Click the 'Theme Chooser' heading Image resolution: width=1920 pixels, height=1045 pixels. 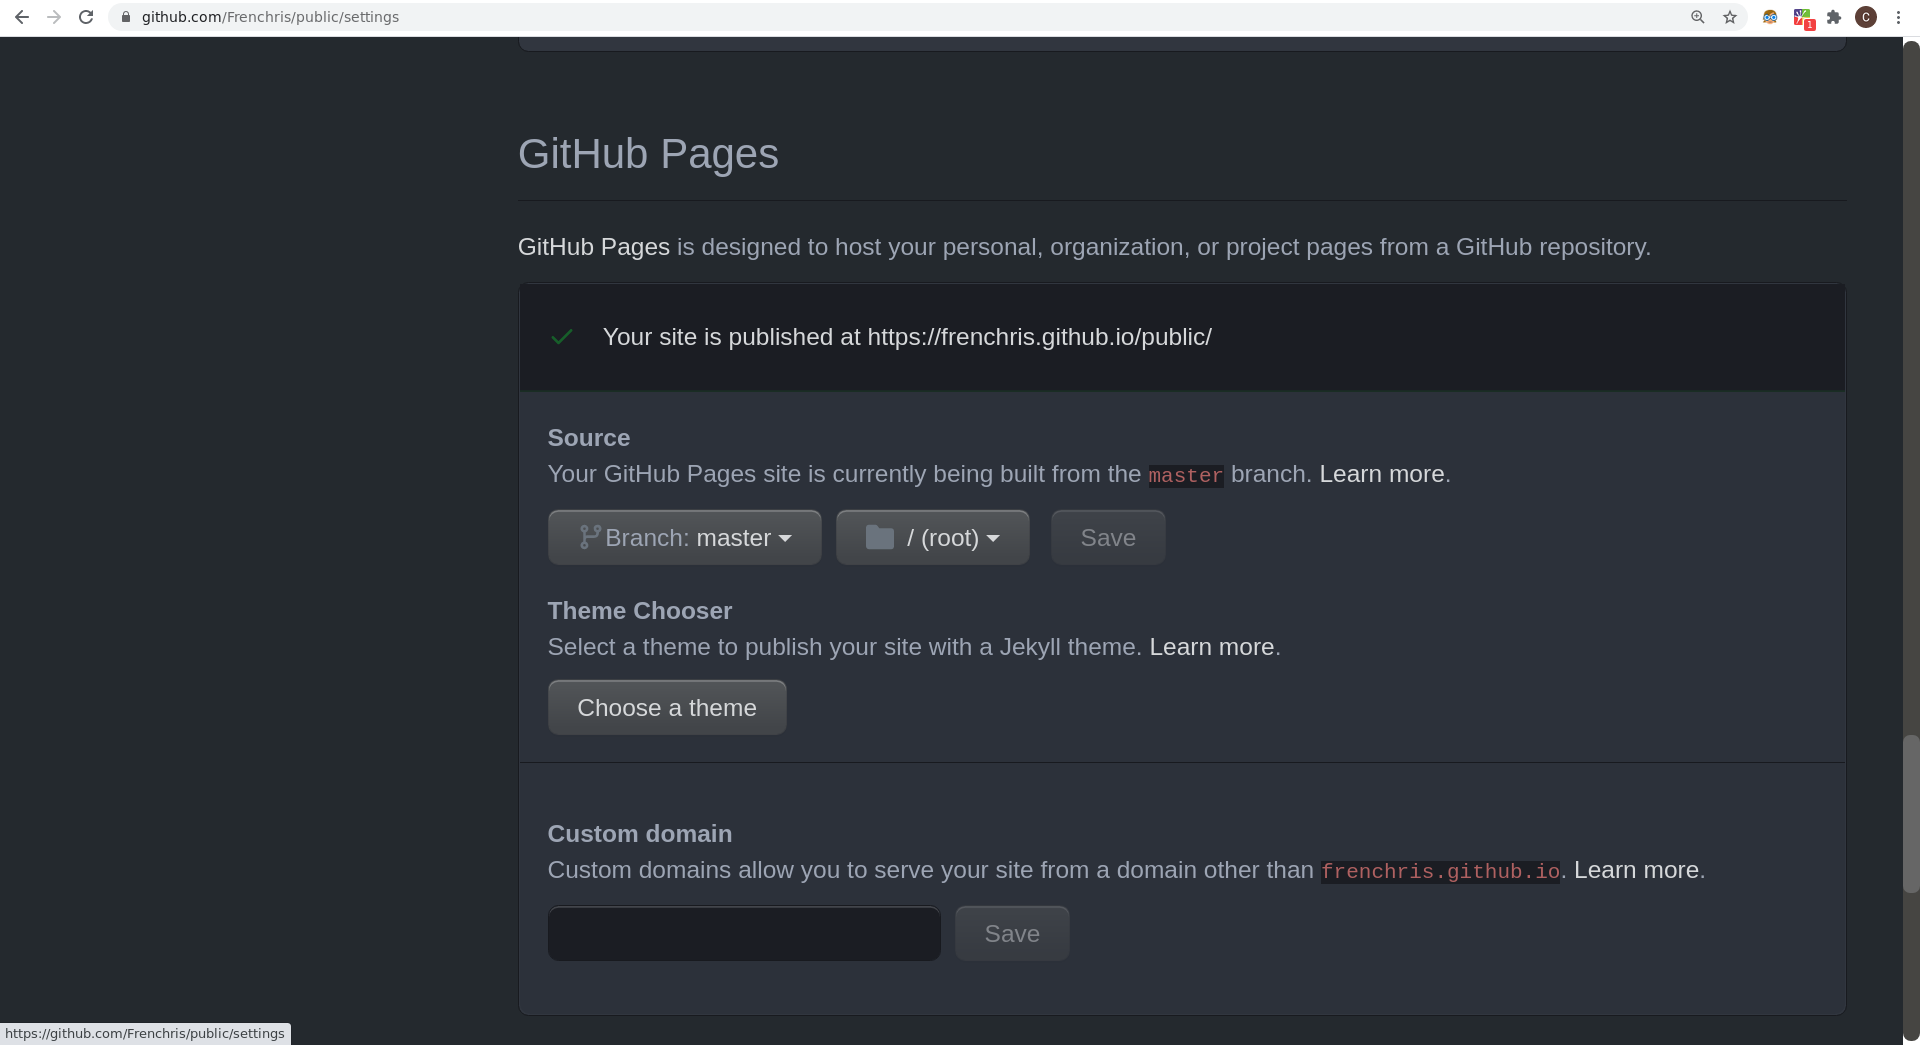pyautogui.click(x=640, y=611)
